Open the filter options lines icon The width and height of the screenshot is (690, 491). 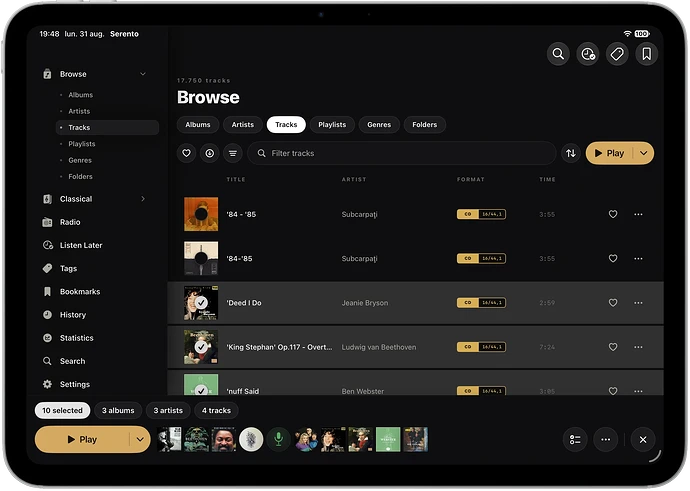pos(233,153)
